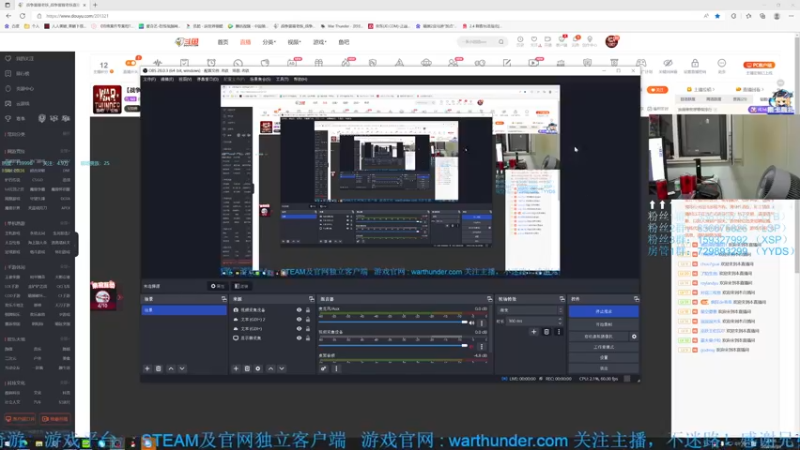The height and width of the screenshot is (450, 800).
Task: Toggle lock on video capture device source
Action: [x=308, y=310]
